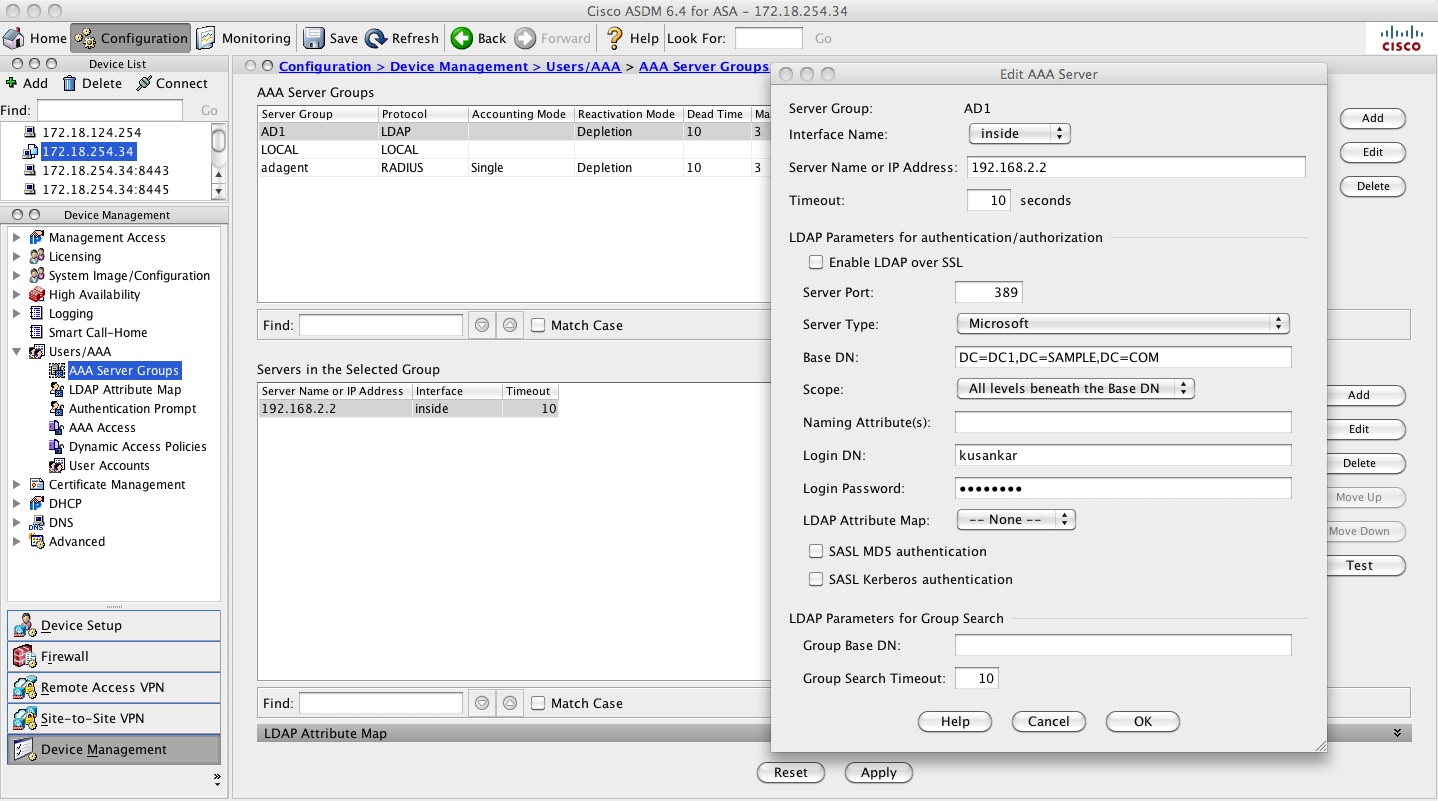This screenshot has width=1438, height=801.
Task: Select LDAP Attribute Map tree item
Action: pos(125,389)
